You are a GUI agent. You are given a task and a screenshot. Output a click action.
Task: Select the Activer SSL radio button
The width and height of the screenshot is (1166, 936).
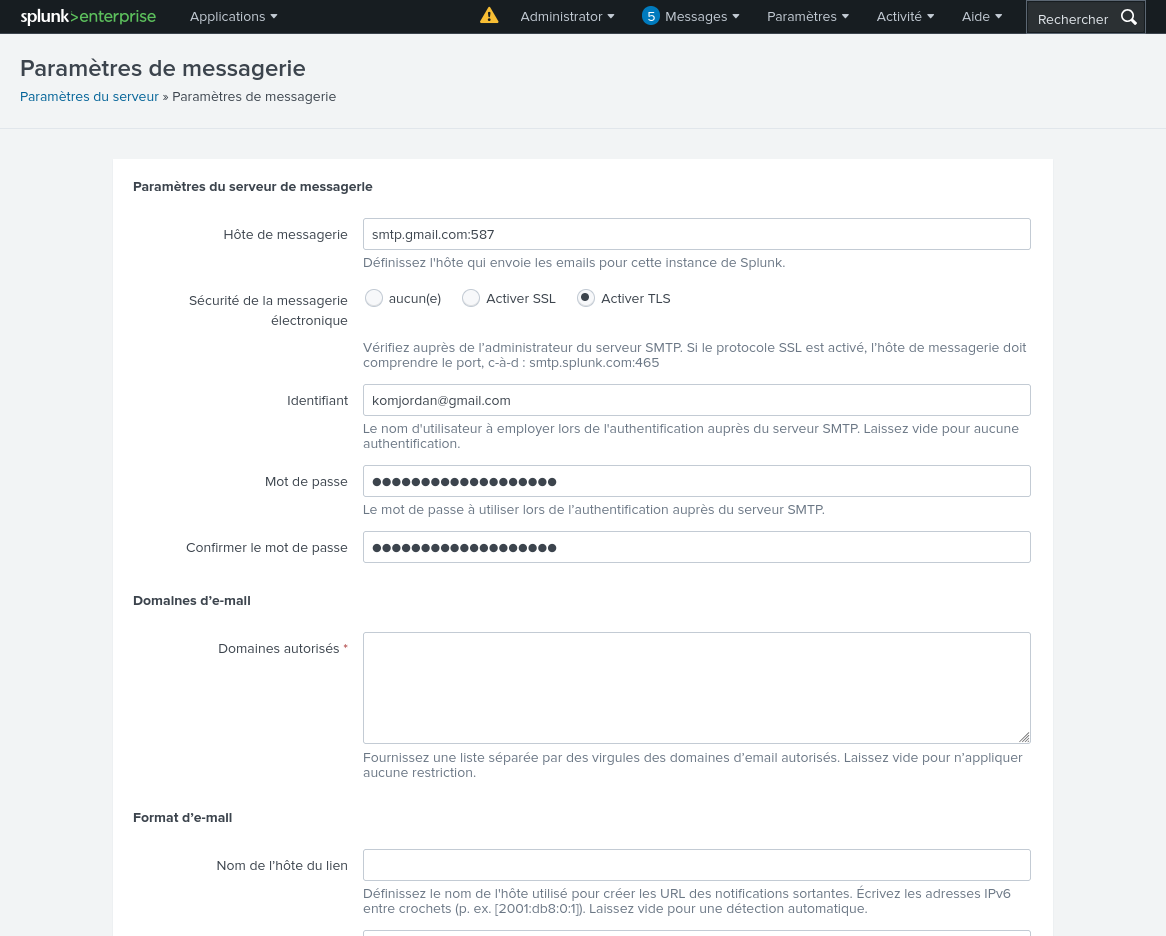pos(471,298)
